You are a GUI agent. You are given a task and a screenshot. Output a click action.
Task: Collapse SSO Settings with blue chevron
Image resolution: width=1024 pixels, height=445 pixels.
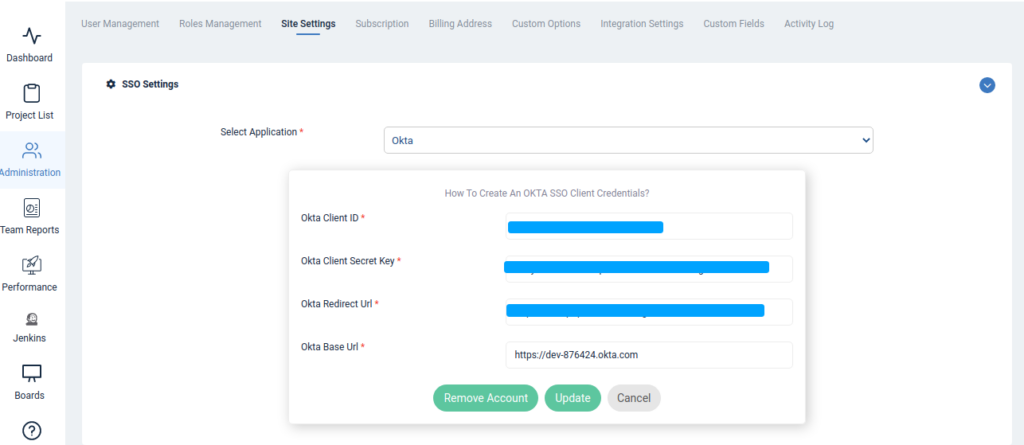pyautogui.click(x=987, y=85)
